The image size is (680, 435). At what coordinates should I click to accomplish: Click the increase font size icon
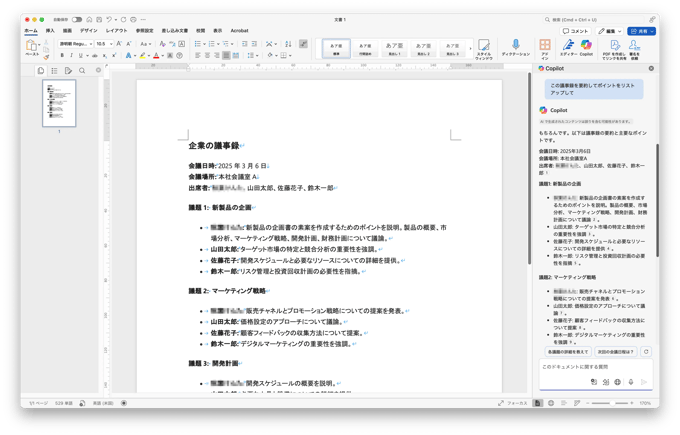tap(119, 44)
